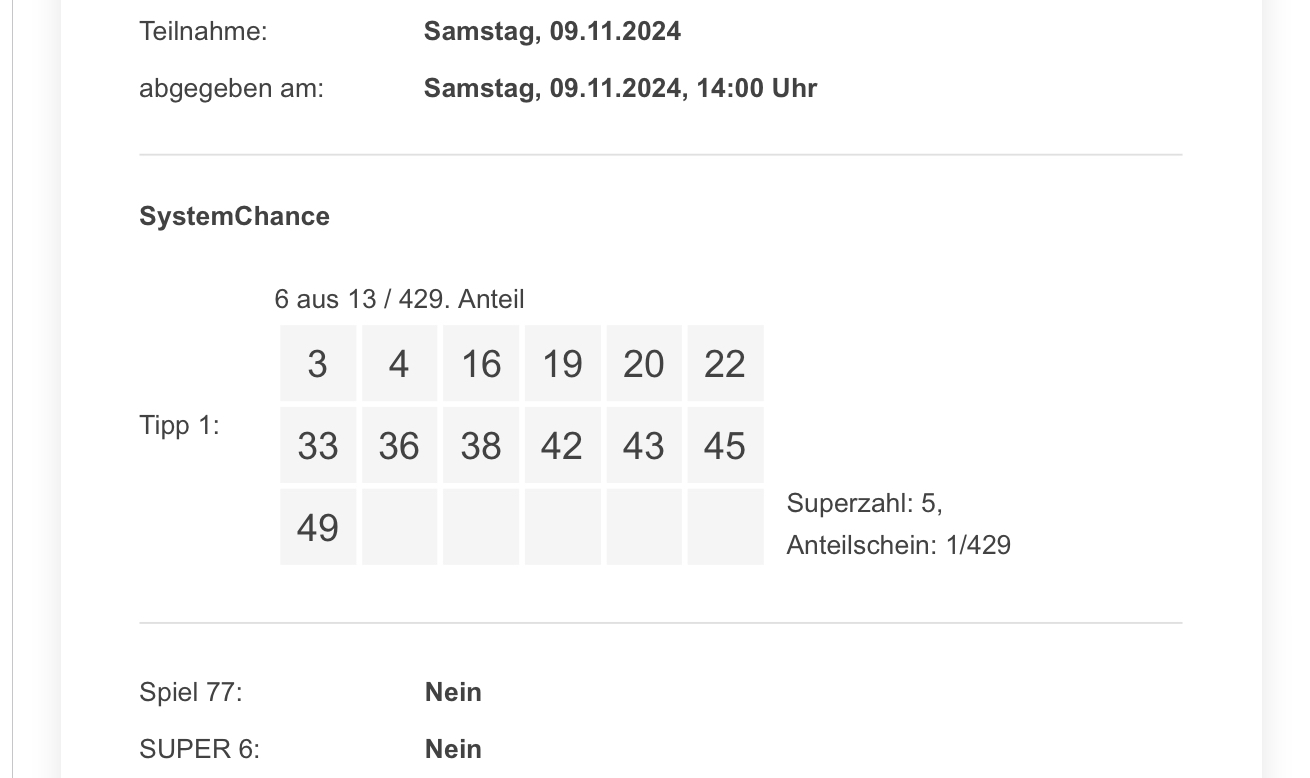Click the number 45 cell
This screenshot has height=778, width=1310.
(725, 445)
